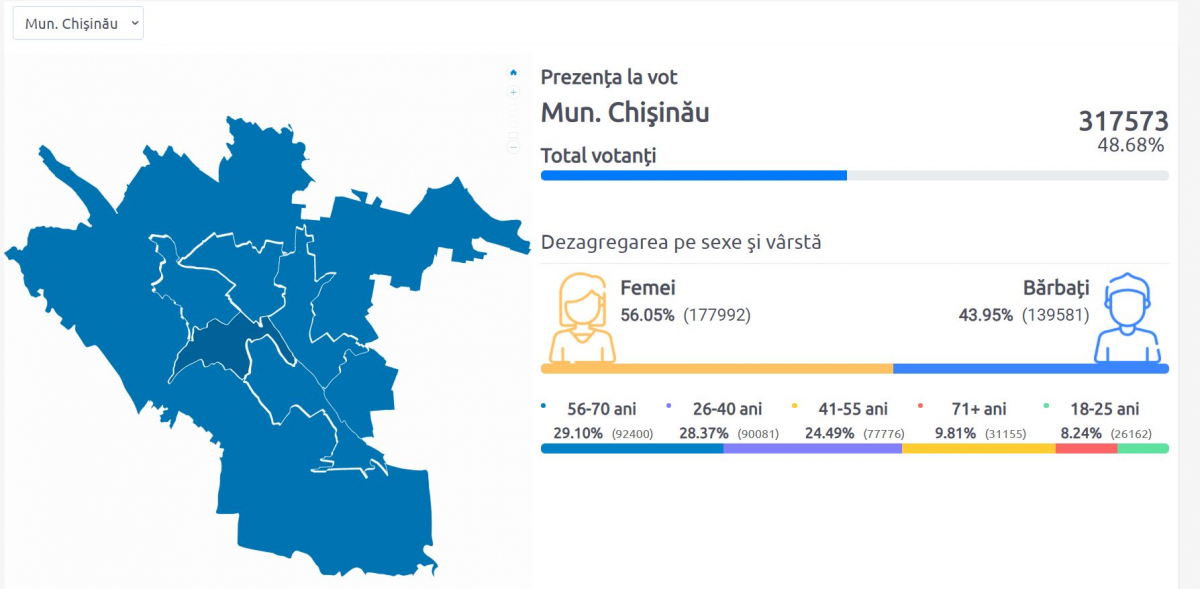Image resolution: width=1200 pixels, height=589 pixels.
Task: Click the 41-55 ani yellow legend dot
Action: click(x=794, y=406)
